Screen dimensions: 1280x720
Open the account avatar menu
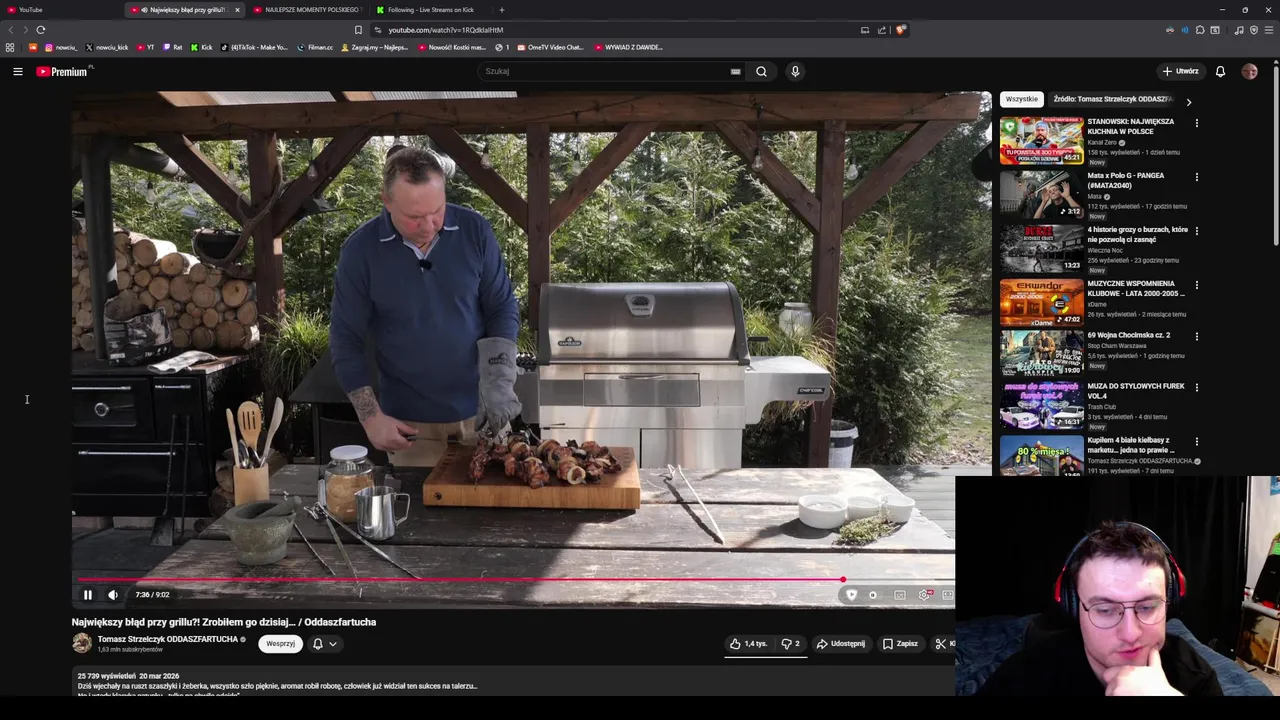(1249, 71)
